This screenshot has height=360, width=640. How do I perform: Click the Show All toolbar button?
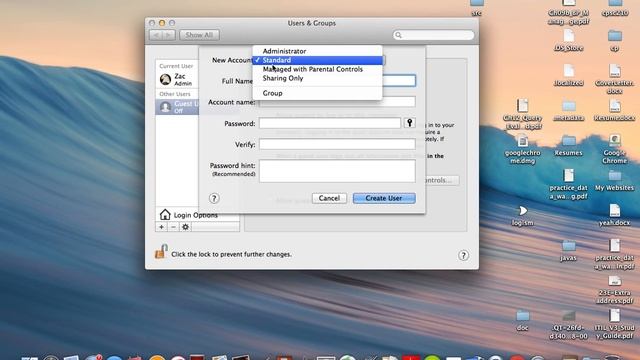tap(199, 35)
